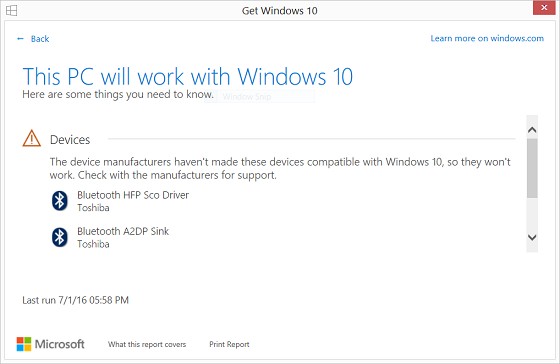Open What this report covers
The image size is (560, 364).
coord(147,344)
